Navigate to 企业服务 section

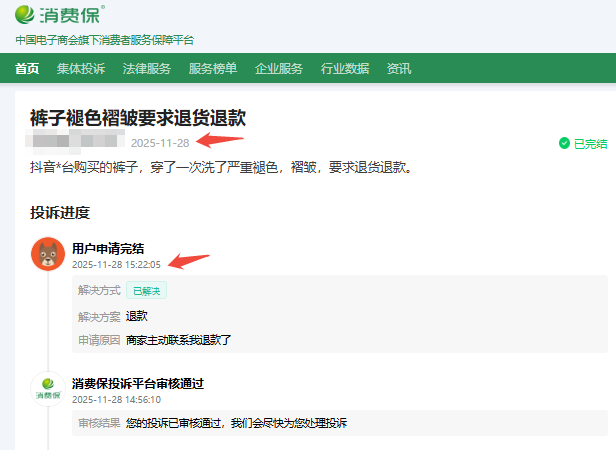pos(279,69)
